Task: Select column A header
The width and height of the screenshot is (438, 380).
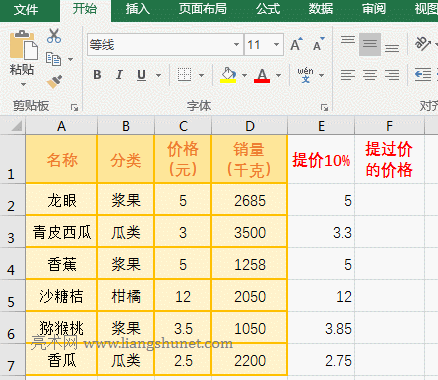Action: tap(62, 126)
